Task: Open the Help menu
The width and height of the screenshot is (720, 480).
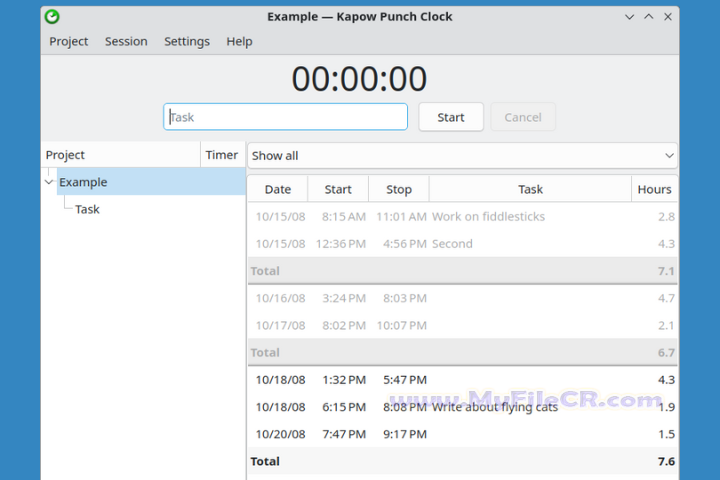Action: [x=239, y=41]
